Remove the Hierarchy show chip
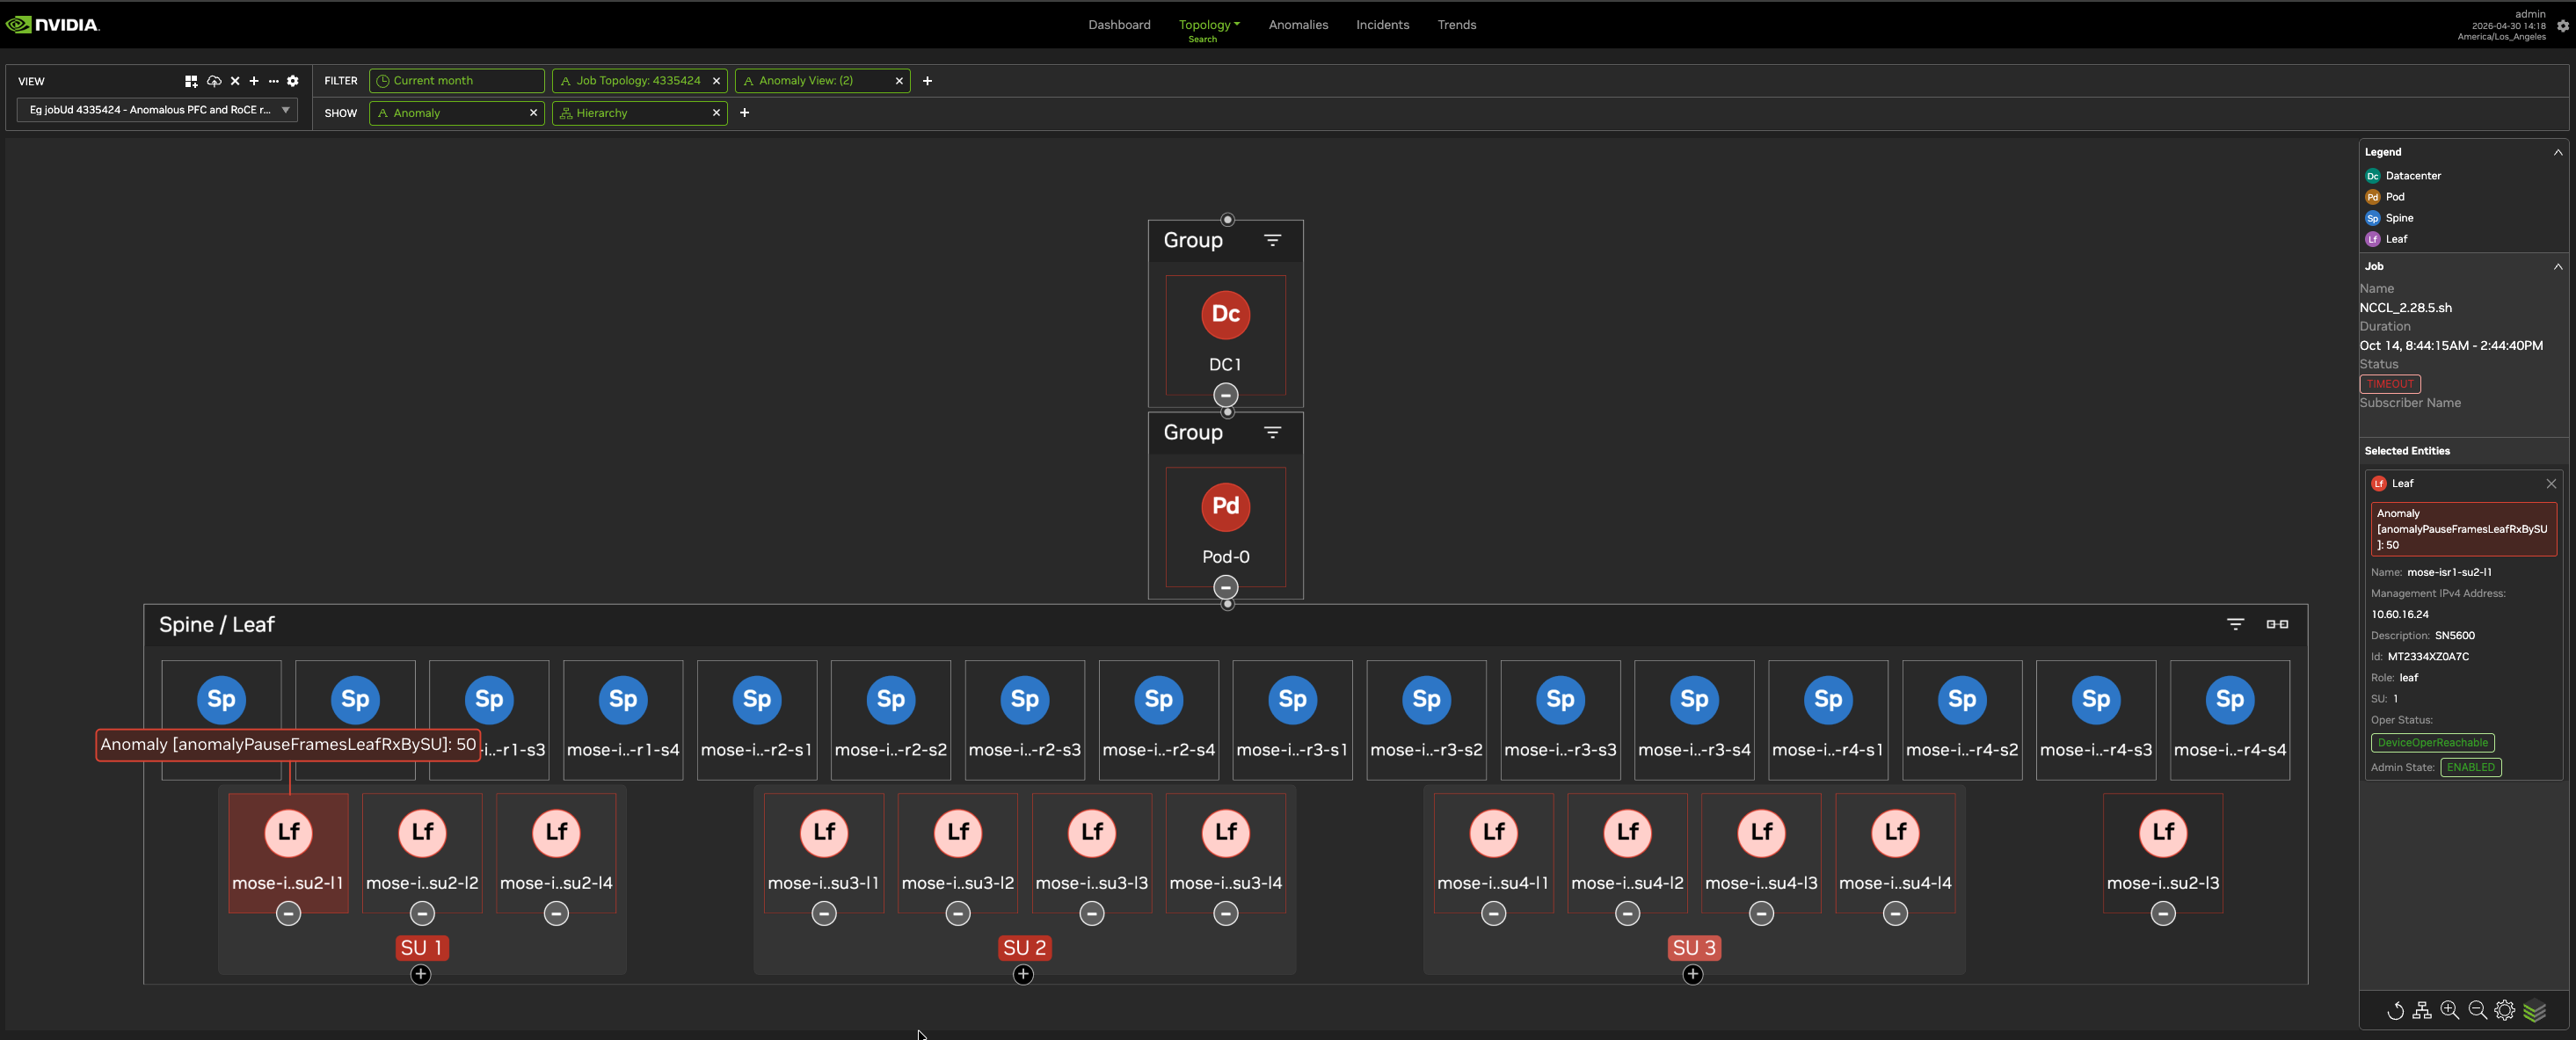The image size is (2576, 1040). tap(716, 113)
